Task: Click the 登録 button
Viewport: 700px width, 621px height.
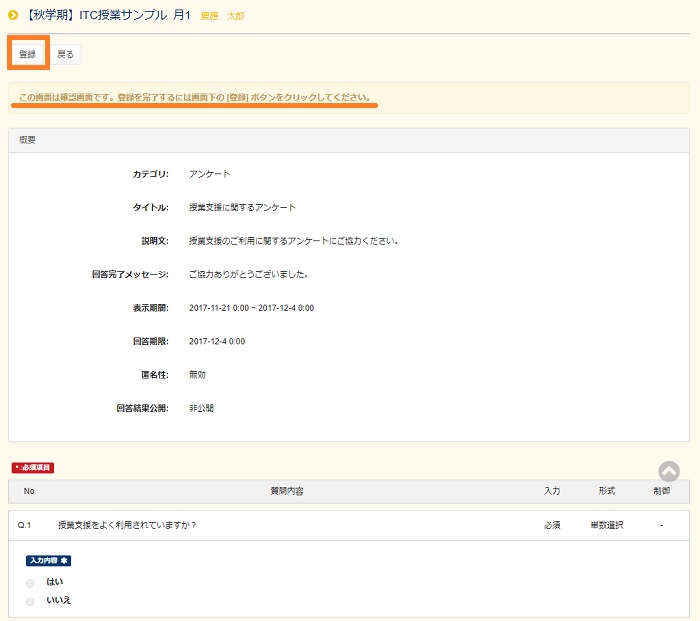Action: click(x=27, y=54)
